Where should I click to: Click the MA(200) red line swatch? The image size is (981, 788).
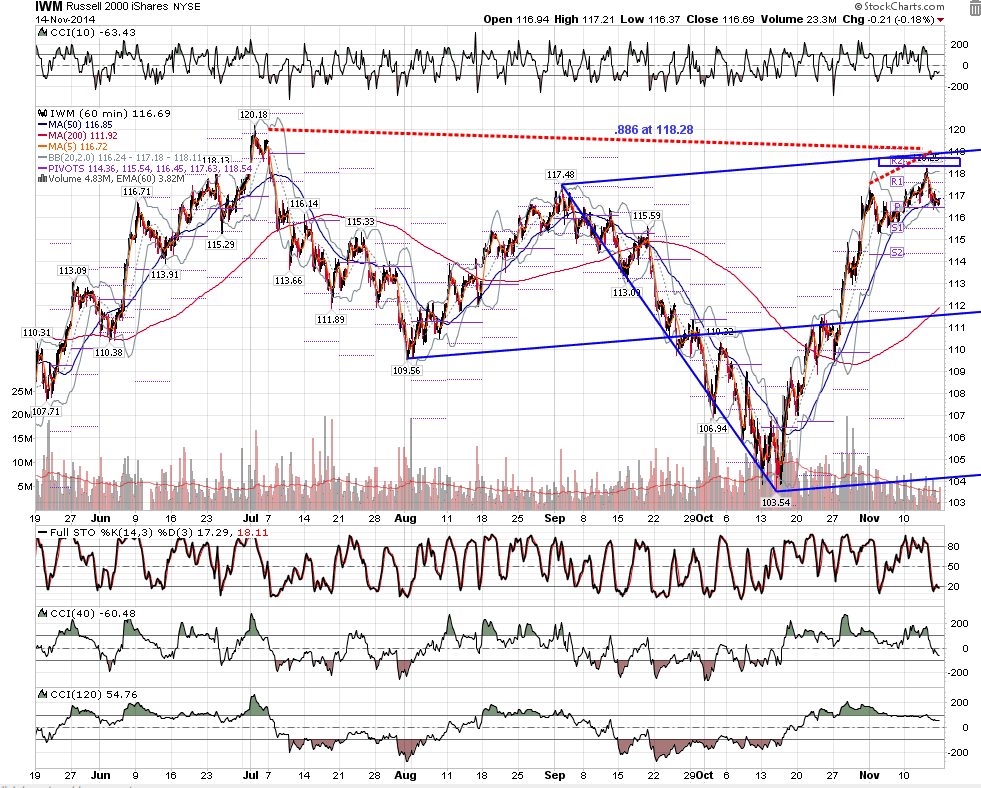[43, 136]
